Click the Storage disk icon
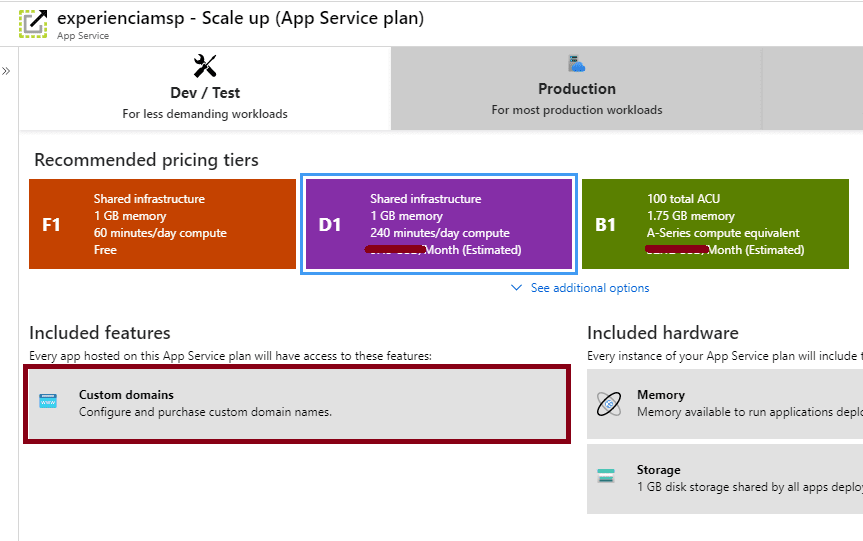Screen dimensions: 863x541 pos(606,476)
